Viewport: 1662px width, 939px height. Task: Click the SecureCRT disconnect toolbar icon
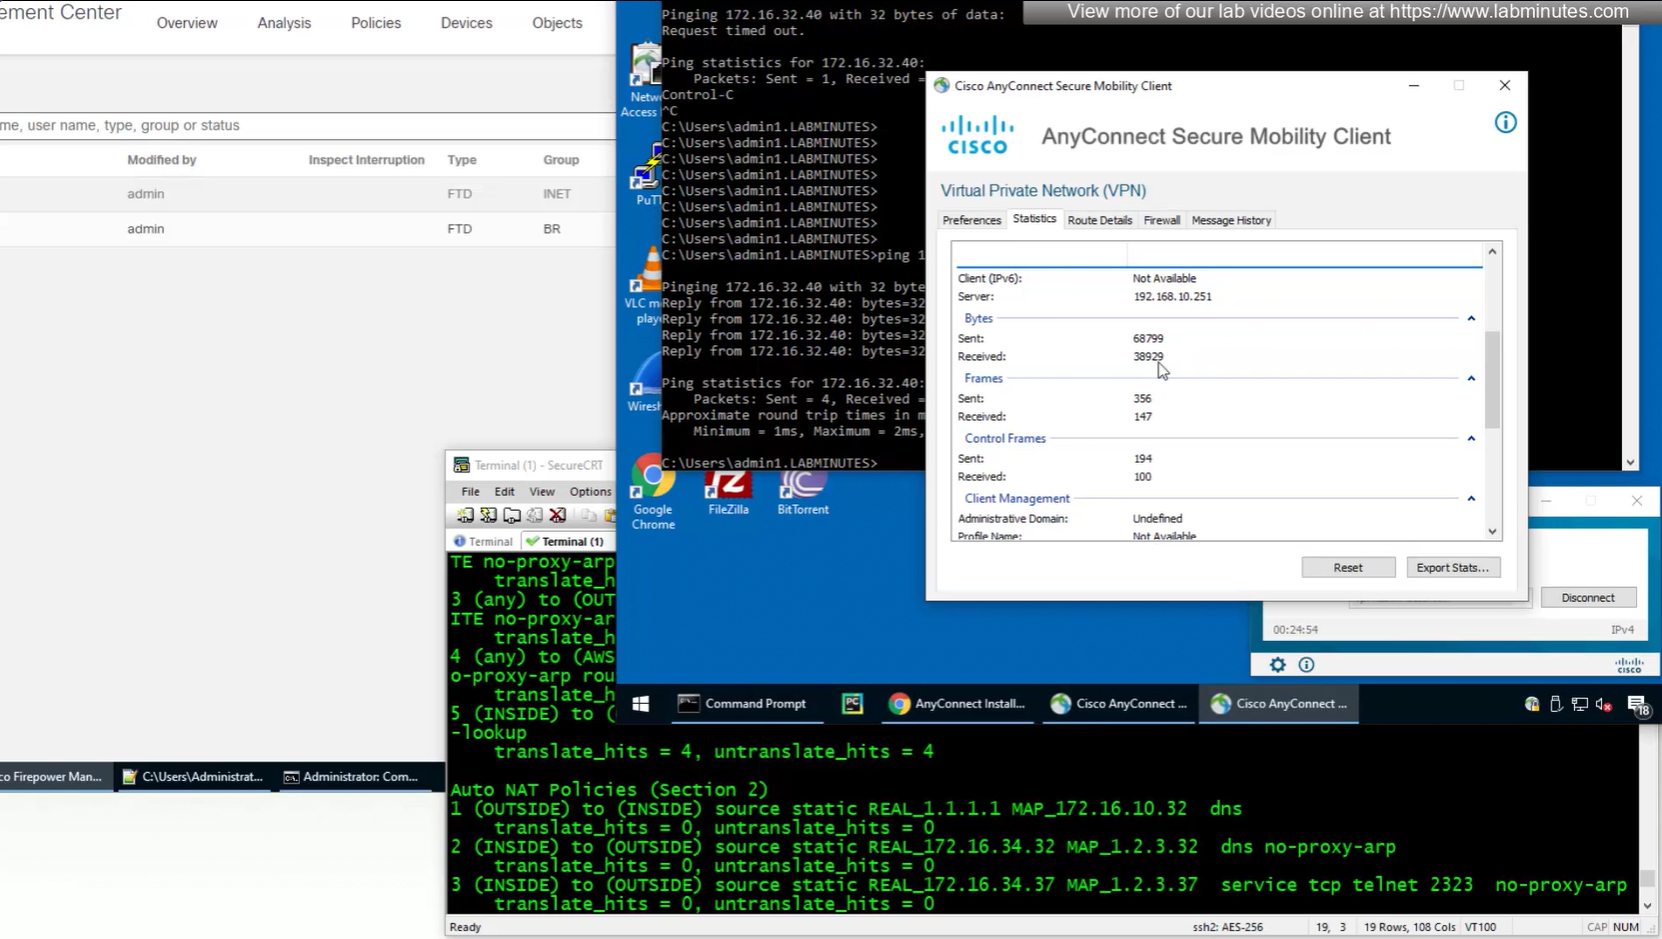coord(558,516)
